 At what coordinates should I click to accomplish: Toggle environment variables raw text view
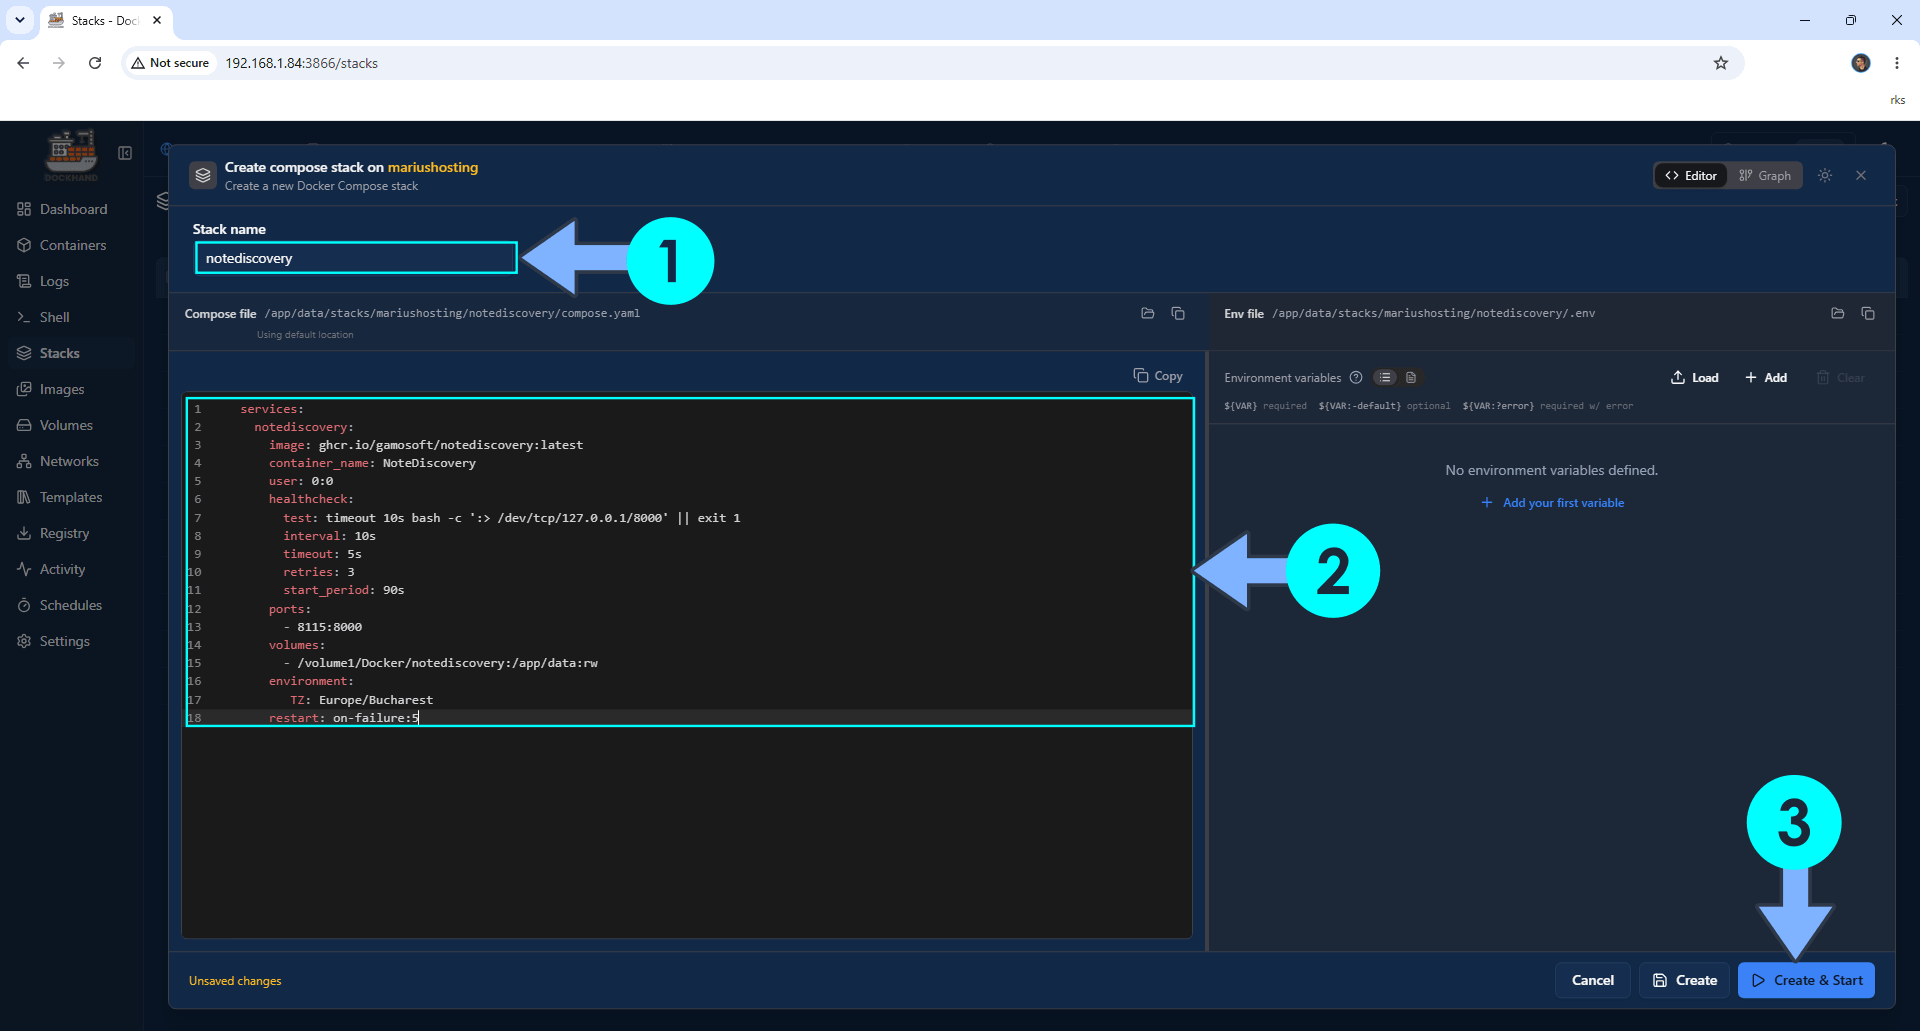coord(1411,377)
